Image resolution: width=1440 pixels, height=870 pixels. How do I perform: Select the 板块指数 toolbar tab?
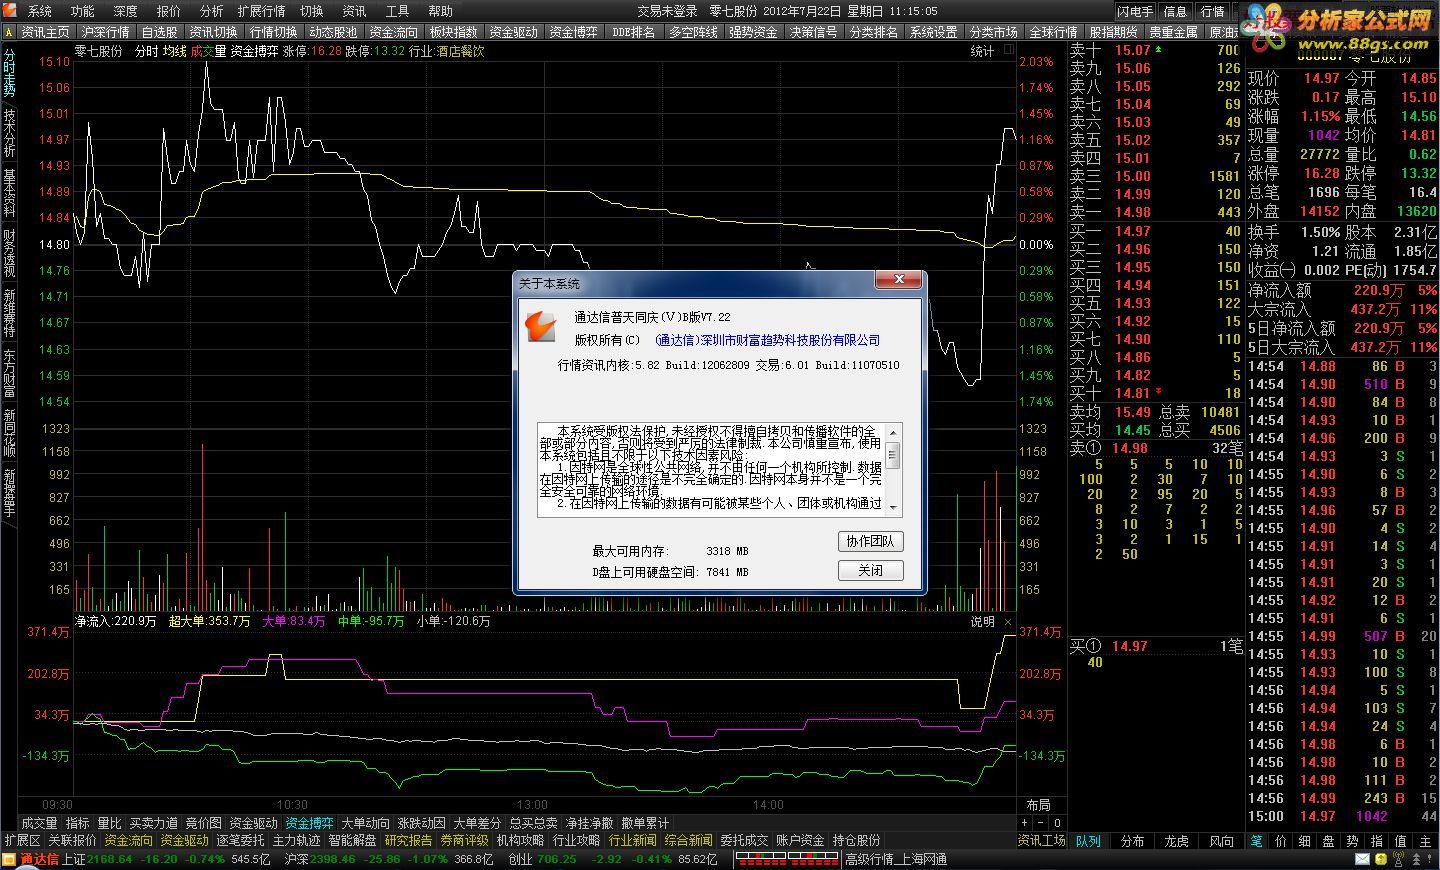tap(454, 32)
